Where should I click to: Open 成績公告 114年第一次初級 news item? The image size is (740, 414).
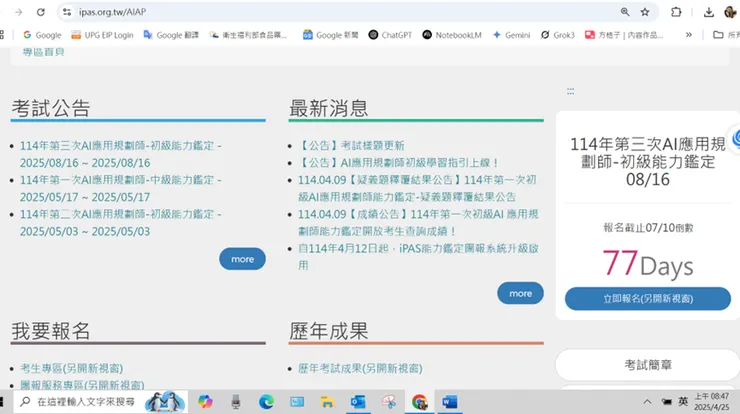click(x=418, y=223)
